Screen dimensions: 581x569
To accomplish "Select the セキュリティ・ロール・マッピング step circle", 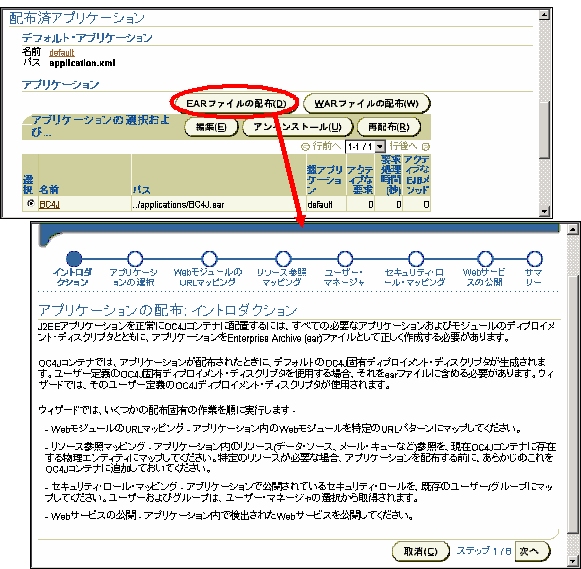I will pyautogui.click(x=416, y=259).
